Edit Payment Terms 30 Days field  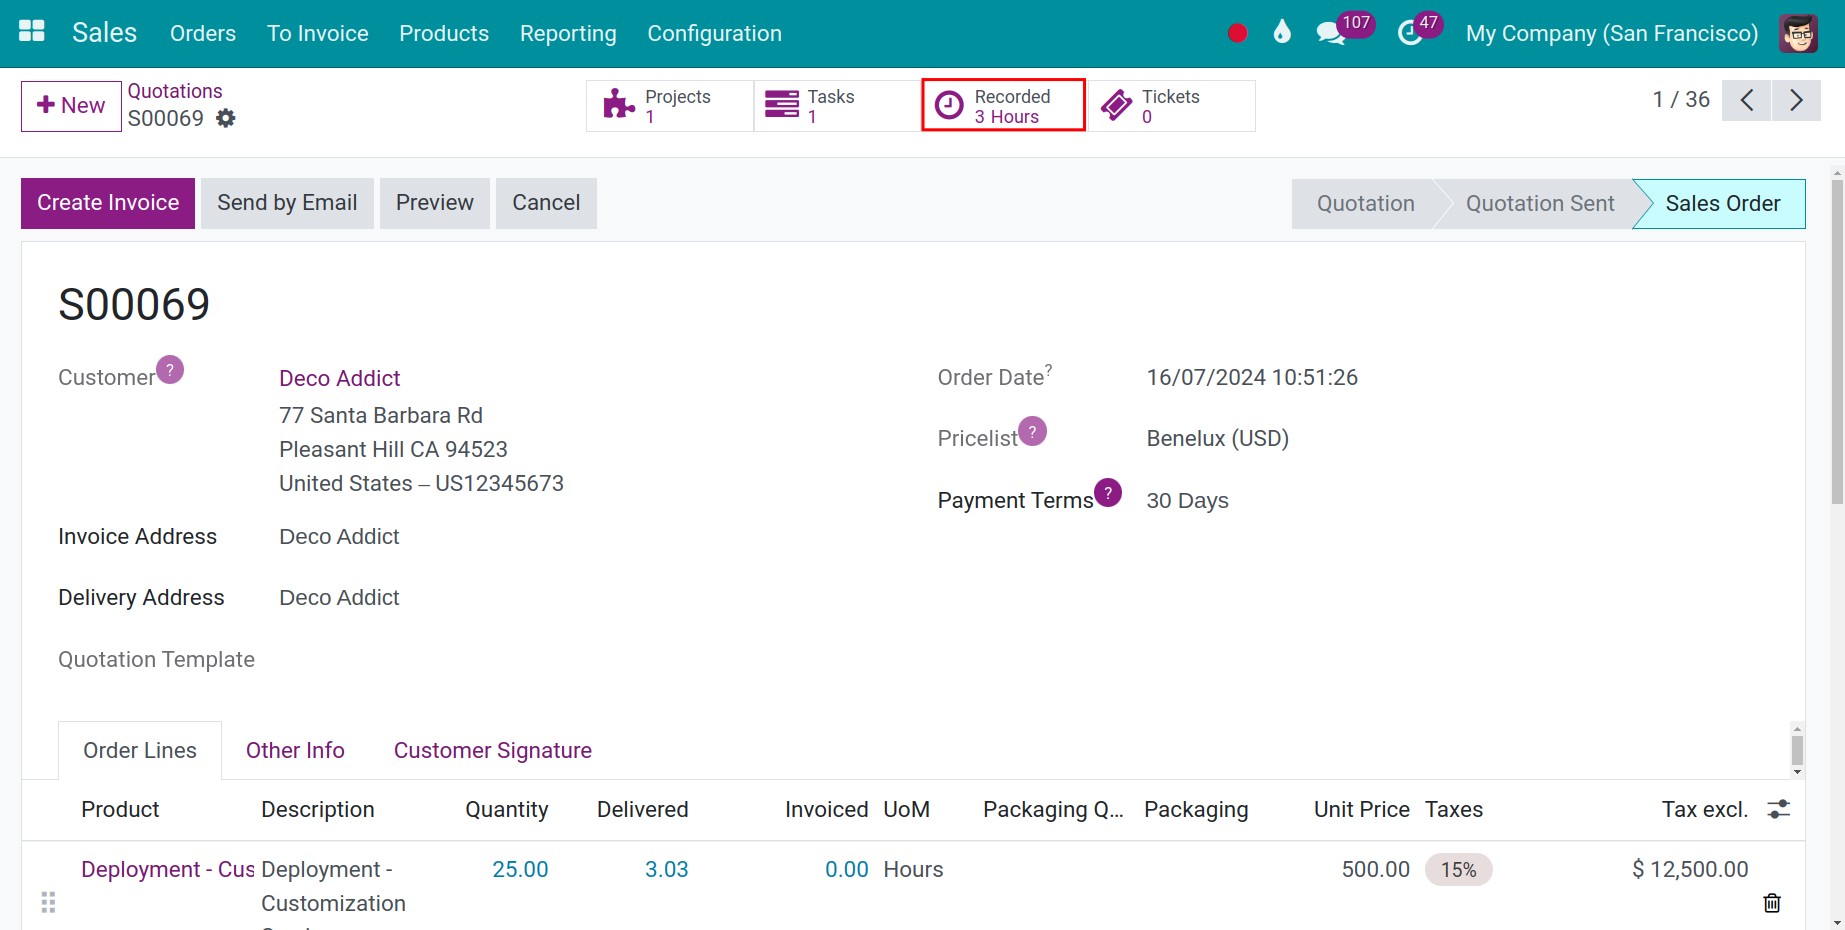click(x=1188, y=501)
